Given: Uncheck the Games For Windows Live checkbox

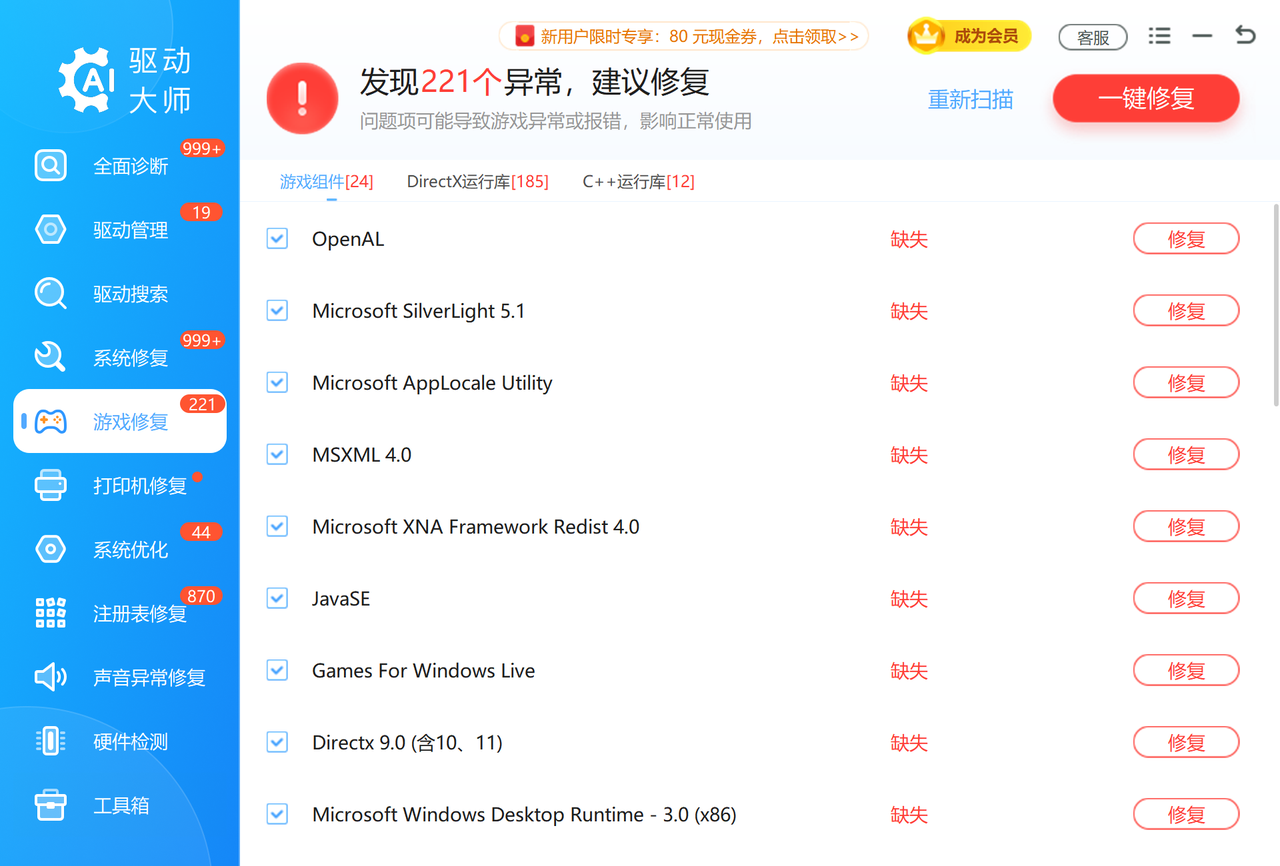Looking at the screenshot, I should pyautogui.click(x=277, y=671).
